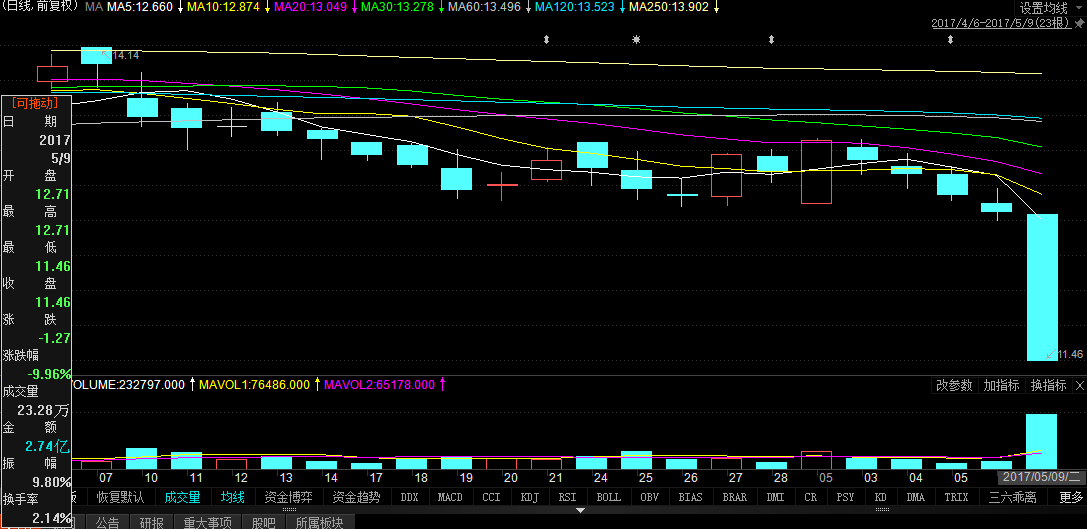Click 换指标 to change the indicator

point(1047,385)
